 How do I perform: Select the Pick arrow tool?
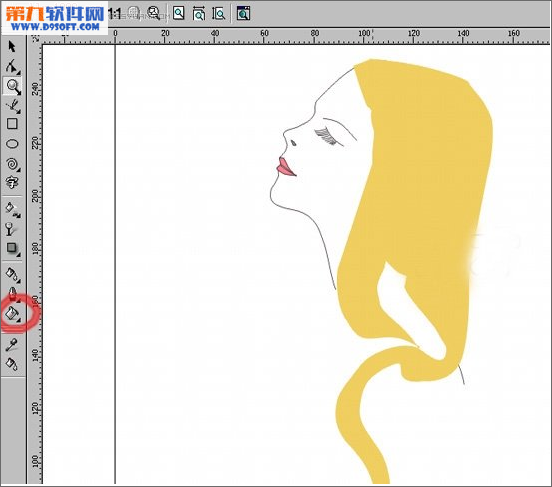point(12,46)
